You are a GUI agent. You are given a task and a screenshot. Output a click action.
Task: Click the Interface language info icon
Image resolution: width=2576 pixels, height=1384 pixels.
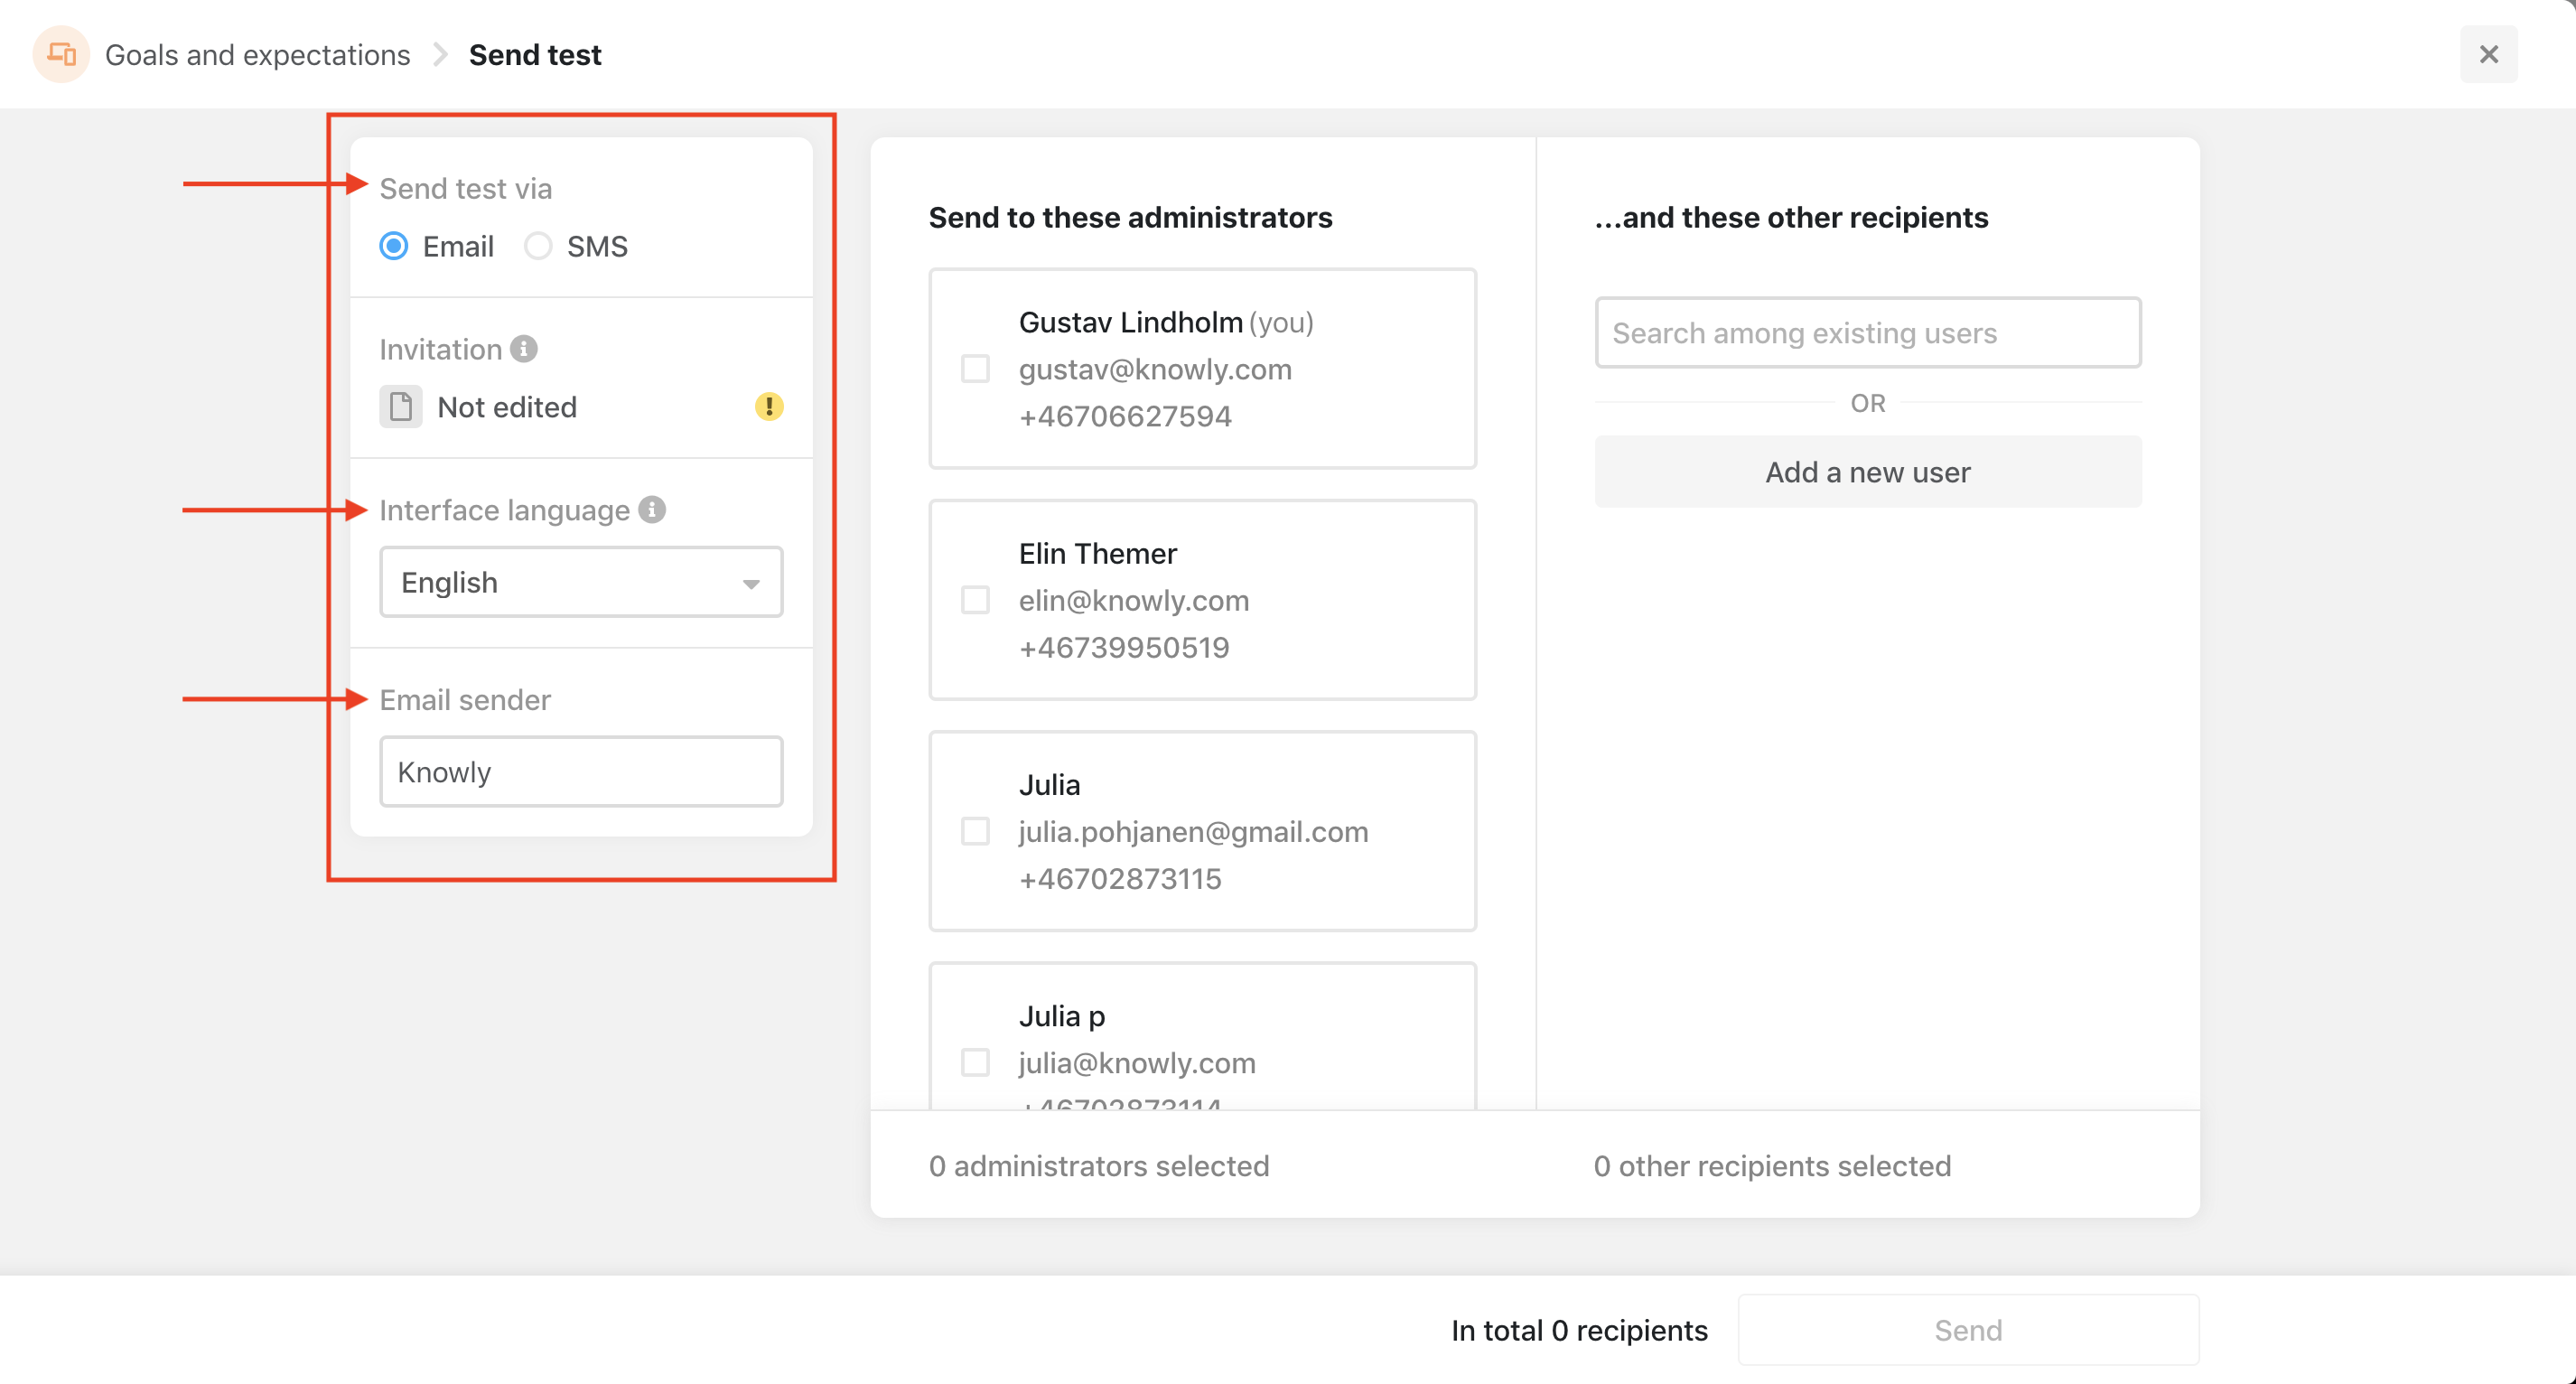(652, 510)
